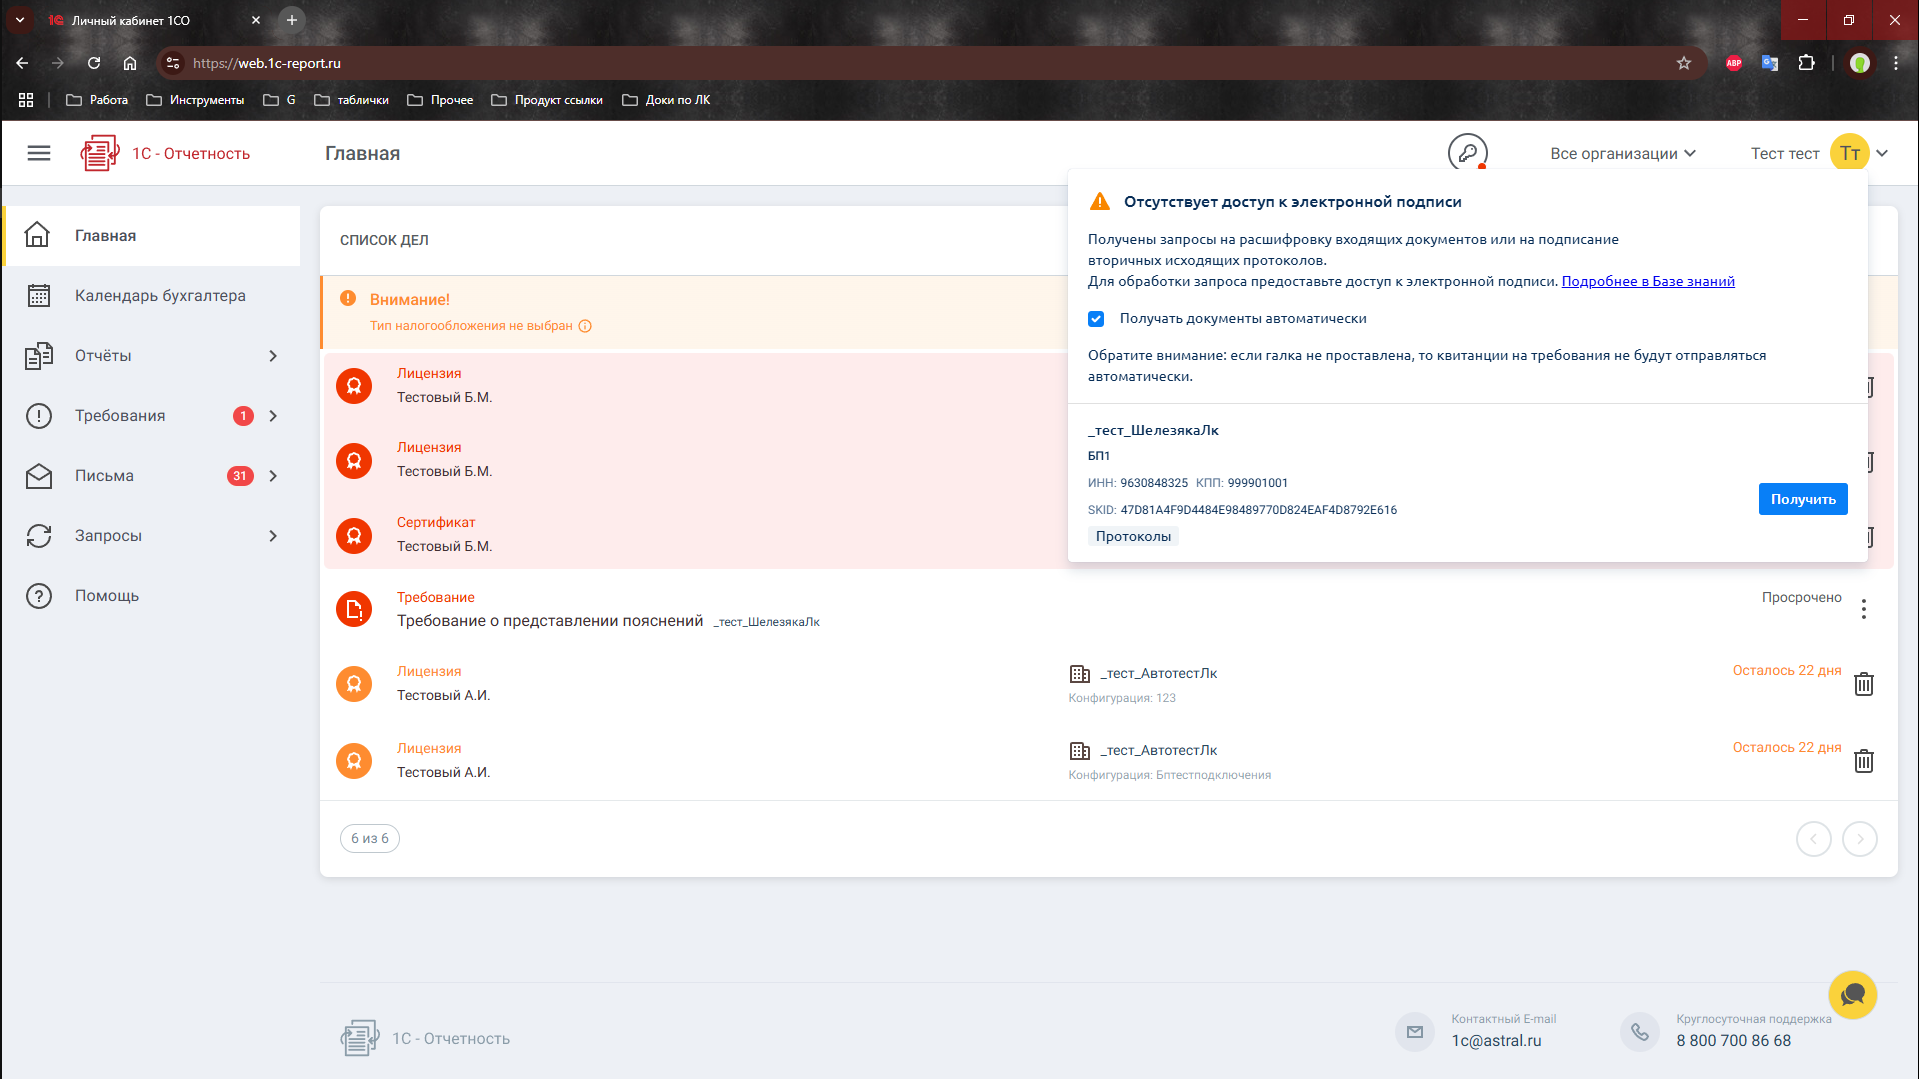Viewport: 1919px width, 1079px height.
Task: Open the 'Тест тест' user profile menu
Action: [1818, 153]
